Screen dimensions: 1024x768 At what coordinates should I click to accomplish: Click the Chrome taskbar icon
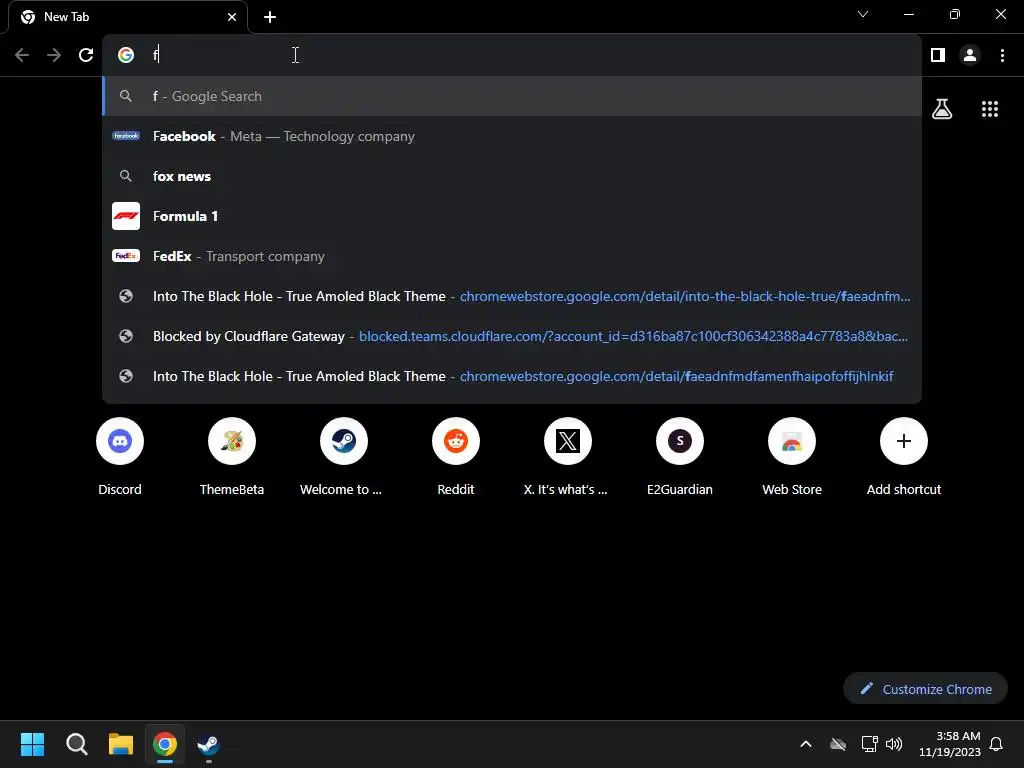coord(165,744)
